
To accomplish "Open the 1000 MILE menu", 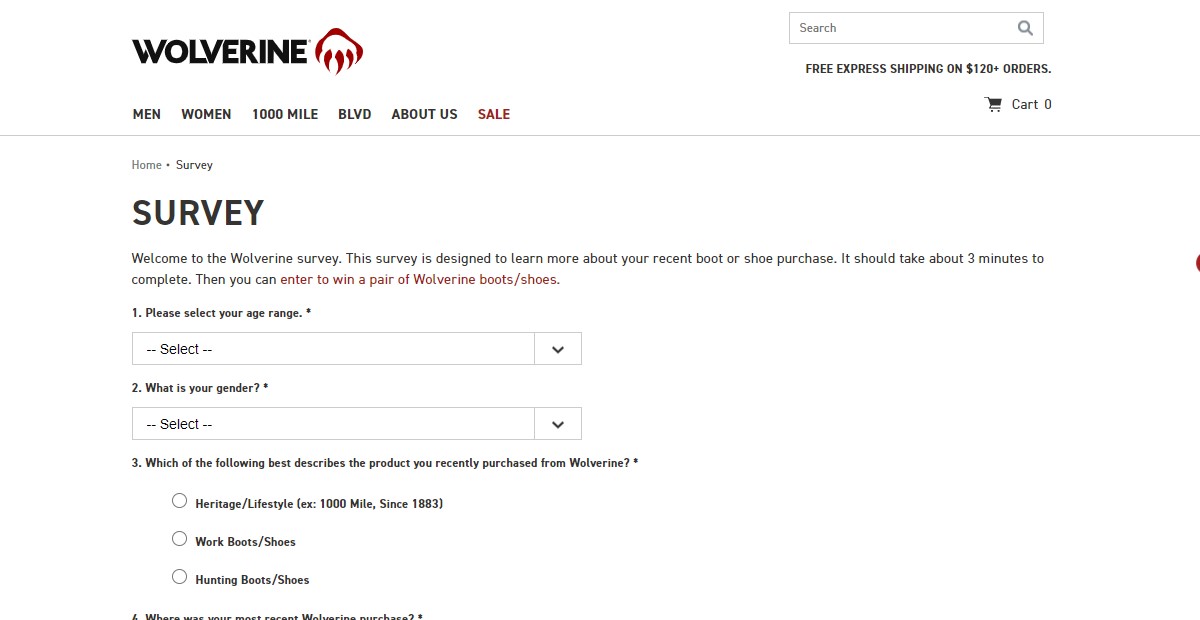I will (x=285, y=114).
